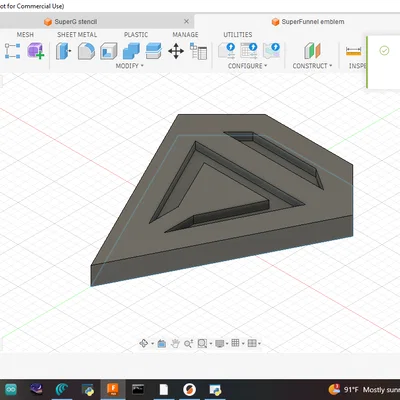
Task: Activate the Move/Copy arrows tool
Action: (x=176, y=51)
